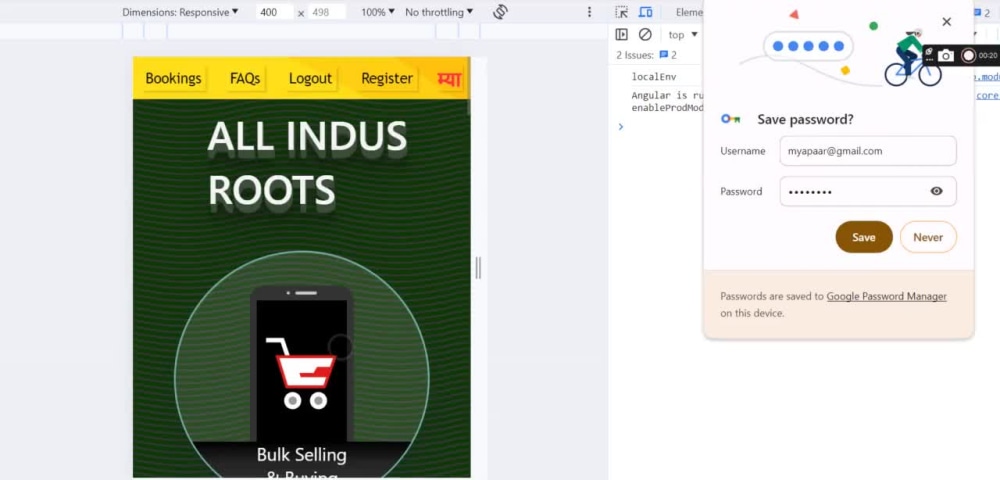Click the 2 Issues text in console
This screenshot has width=1000, height=480.
coord(635,55)
